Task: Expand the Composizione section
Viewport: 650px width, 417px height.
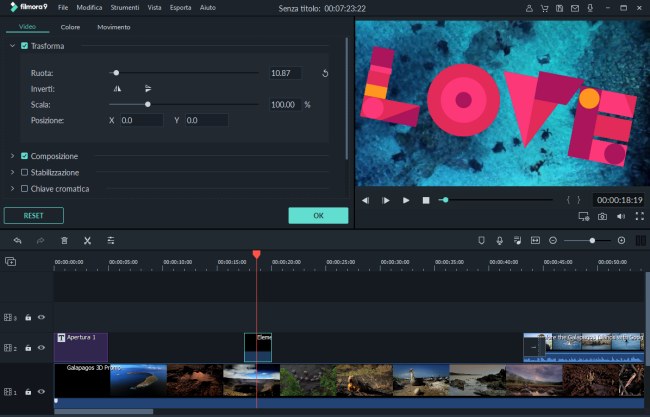Action: (12, 156)
